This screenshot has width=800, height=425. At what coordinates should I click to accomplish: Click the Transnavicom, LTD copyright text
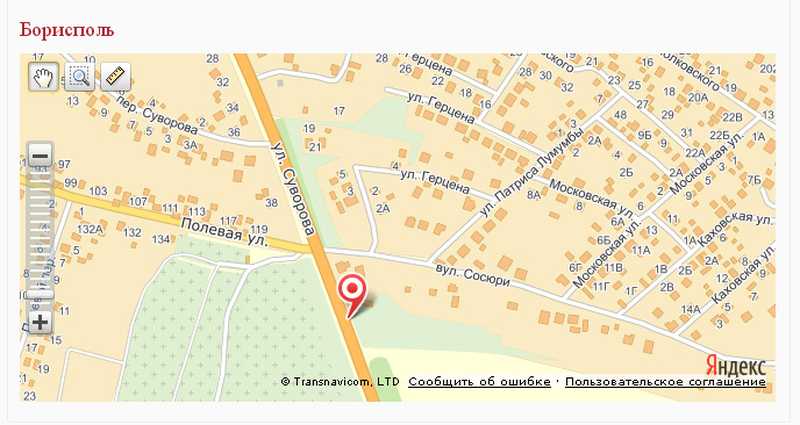pos(340,382)
